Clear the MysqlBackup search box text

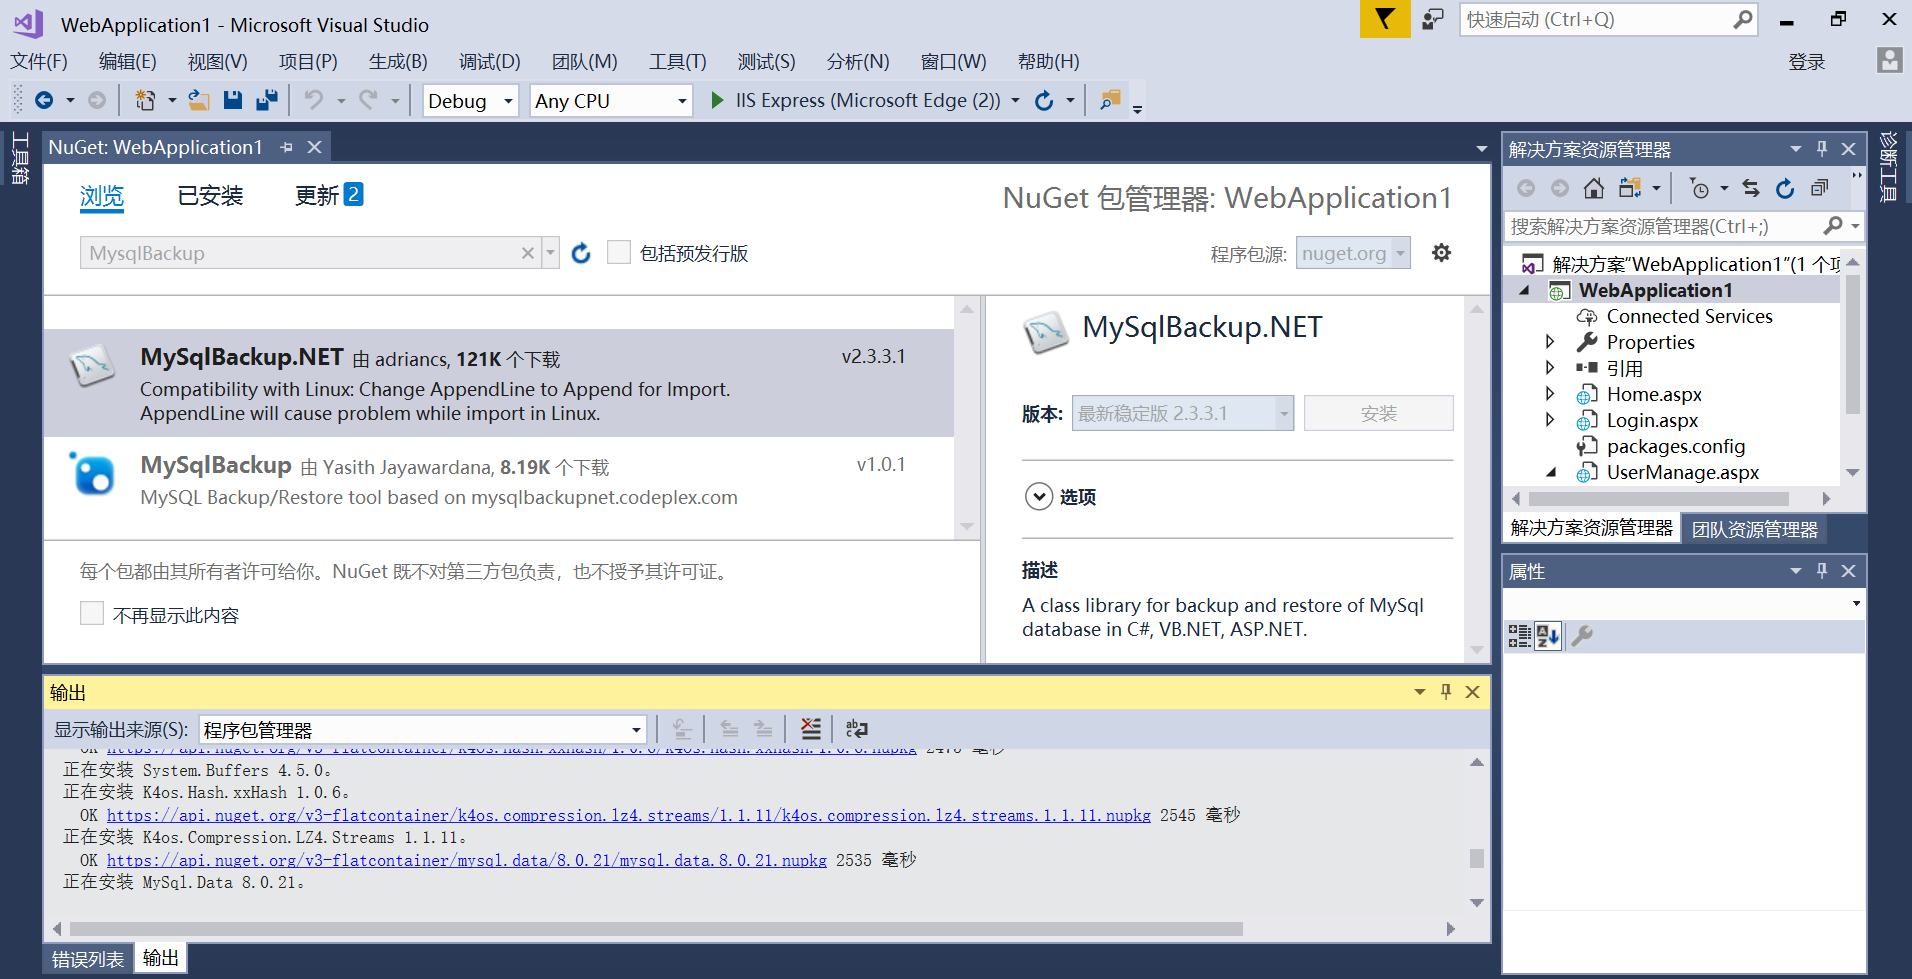click(528, 253)
